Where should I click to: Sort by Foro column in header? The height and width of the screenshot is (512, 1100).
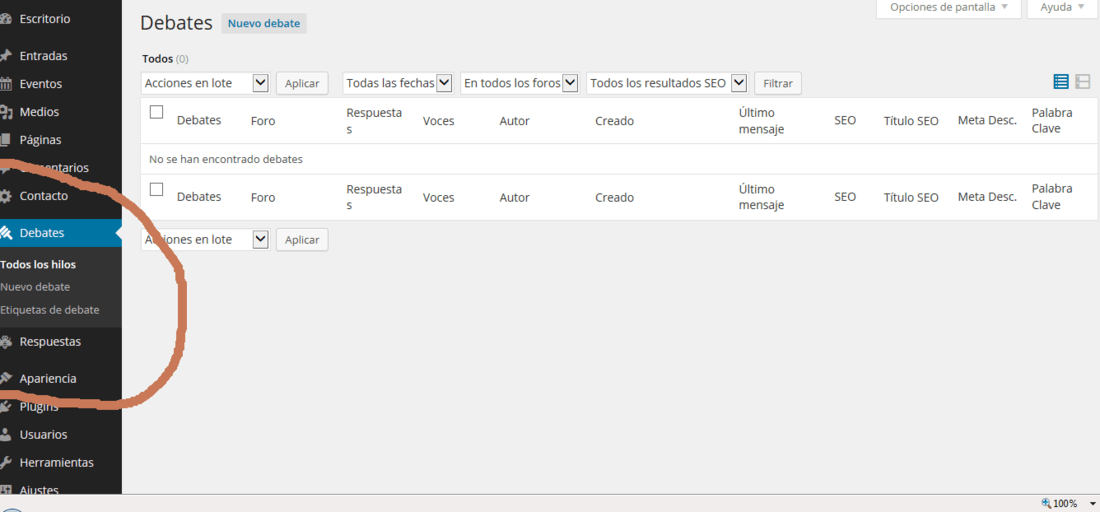tap(263, 121)
